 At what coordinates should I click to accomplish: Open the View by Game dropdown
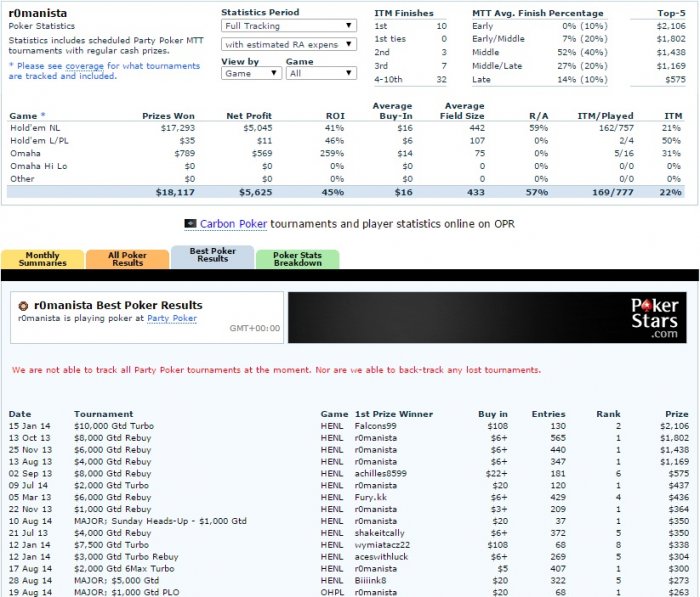[251, 73]
